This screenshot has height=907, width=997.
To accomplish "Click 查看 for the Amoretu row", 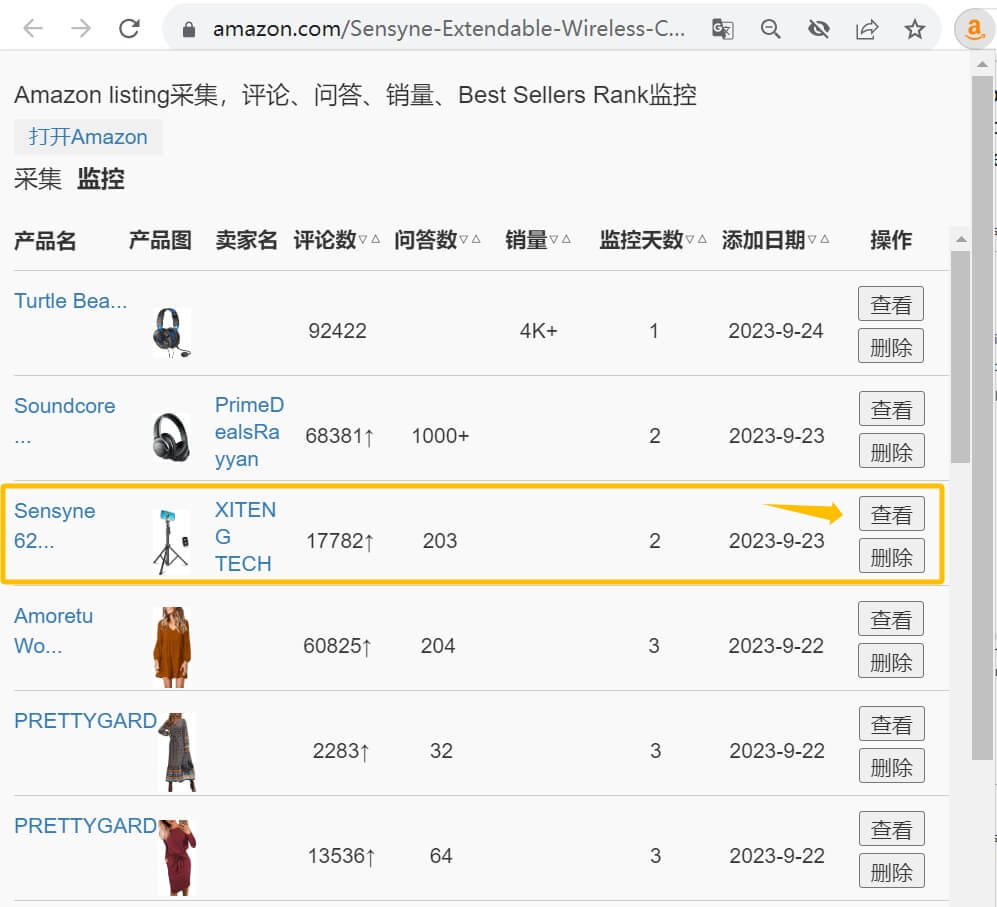I will coord(891,619).
